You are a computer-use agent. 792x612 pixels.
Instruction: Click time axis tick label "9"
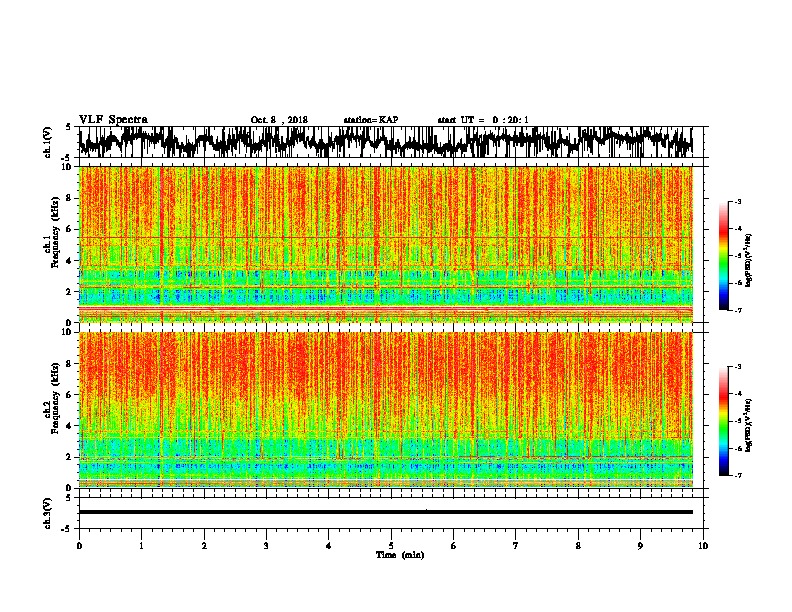click(x=640, y=546)
